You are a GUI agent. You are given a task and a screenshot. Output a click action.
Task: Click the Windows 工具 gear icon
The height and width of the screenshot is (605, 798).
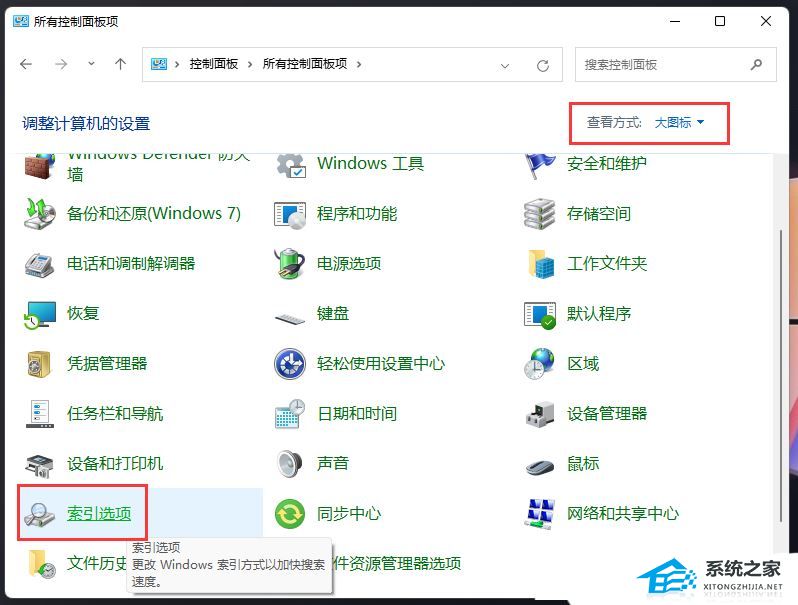(x=291, y=166)
